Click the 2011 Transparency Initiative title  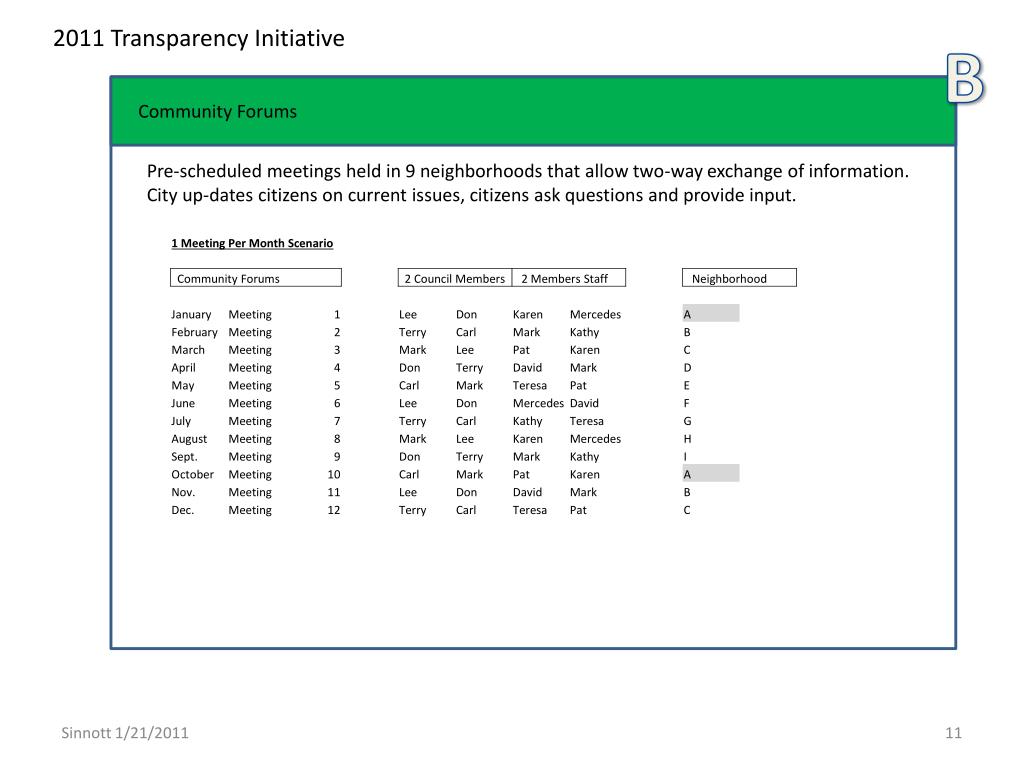[199, 39]
